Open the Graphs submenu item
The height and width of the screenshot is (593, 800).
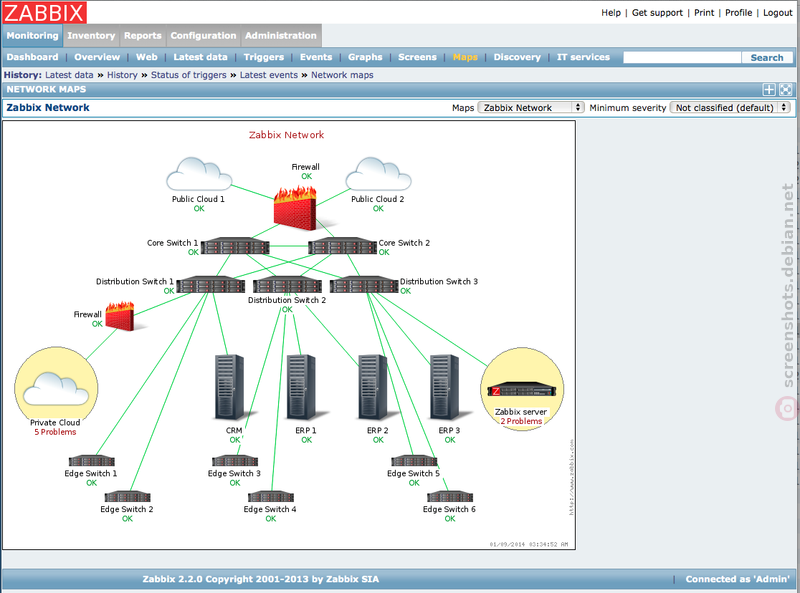[365, 57]
